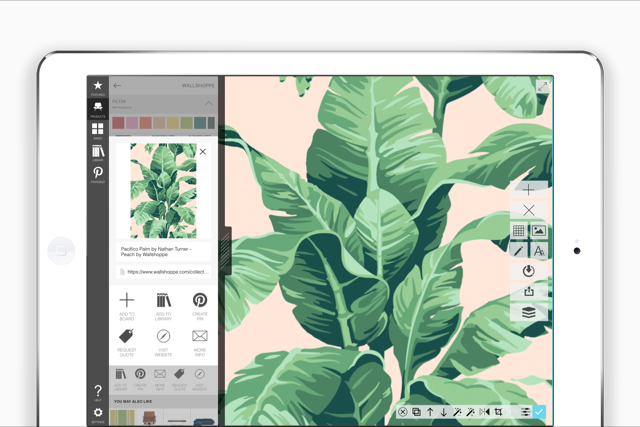Delete item with circled X in bottom toolbar
The height and width of the screenshot is (427, 640).
[x=402, y=412]
